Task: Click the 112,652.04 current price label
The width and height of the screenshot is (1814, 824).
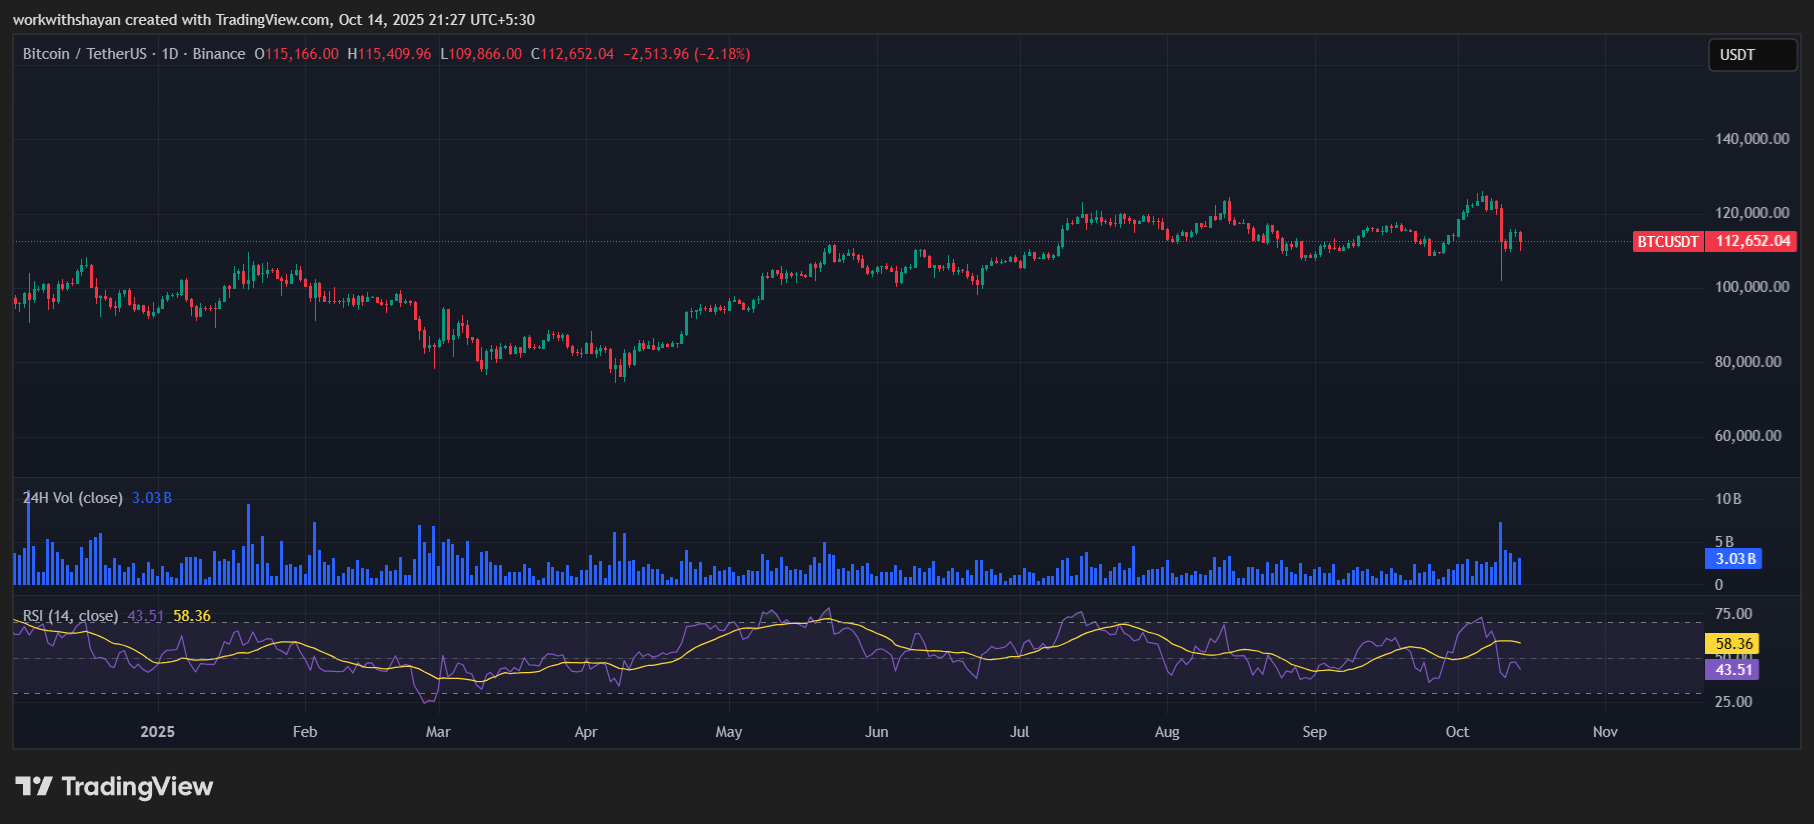Action: point(1752,242)
